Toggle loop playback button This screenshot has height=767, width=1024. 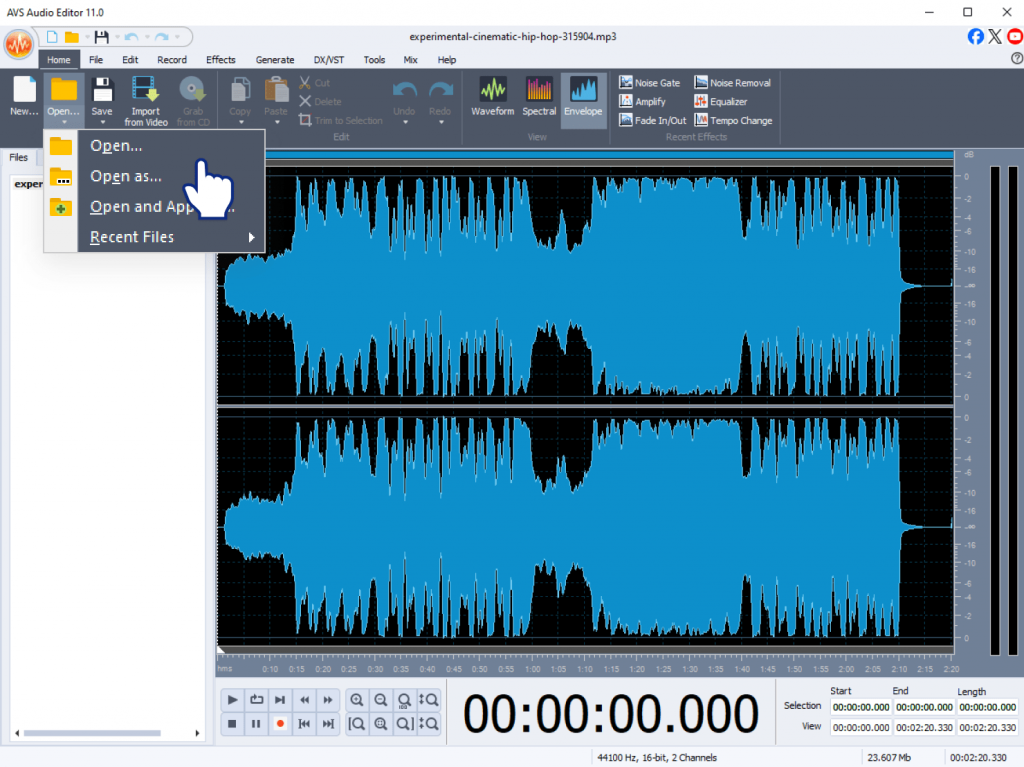(x=256, y=700)
